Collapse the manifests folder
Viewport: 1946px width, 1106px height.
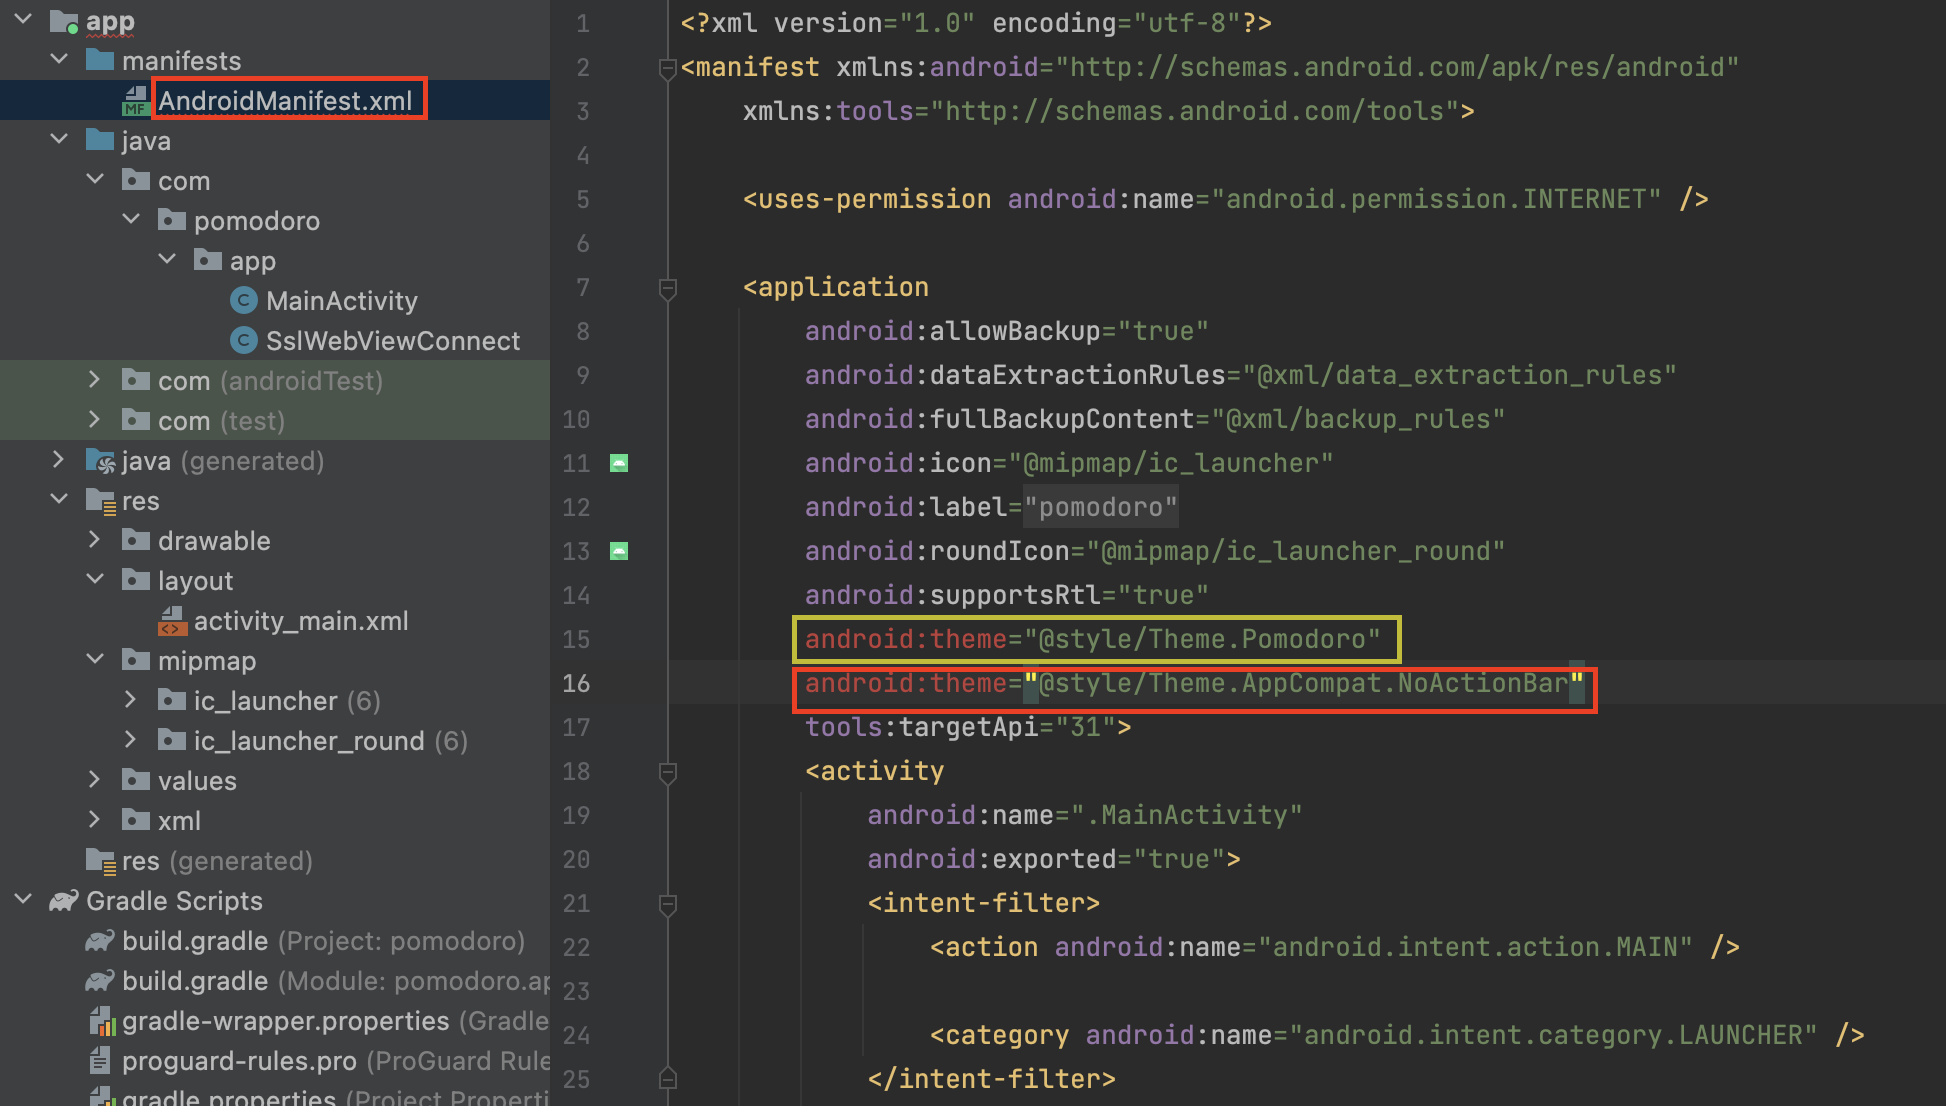(59, 60)
